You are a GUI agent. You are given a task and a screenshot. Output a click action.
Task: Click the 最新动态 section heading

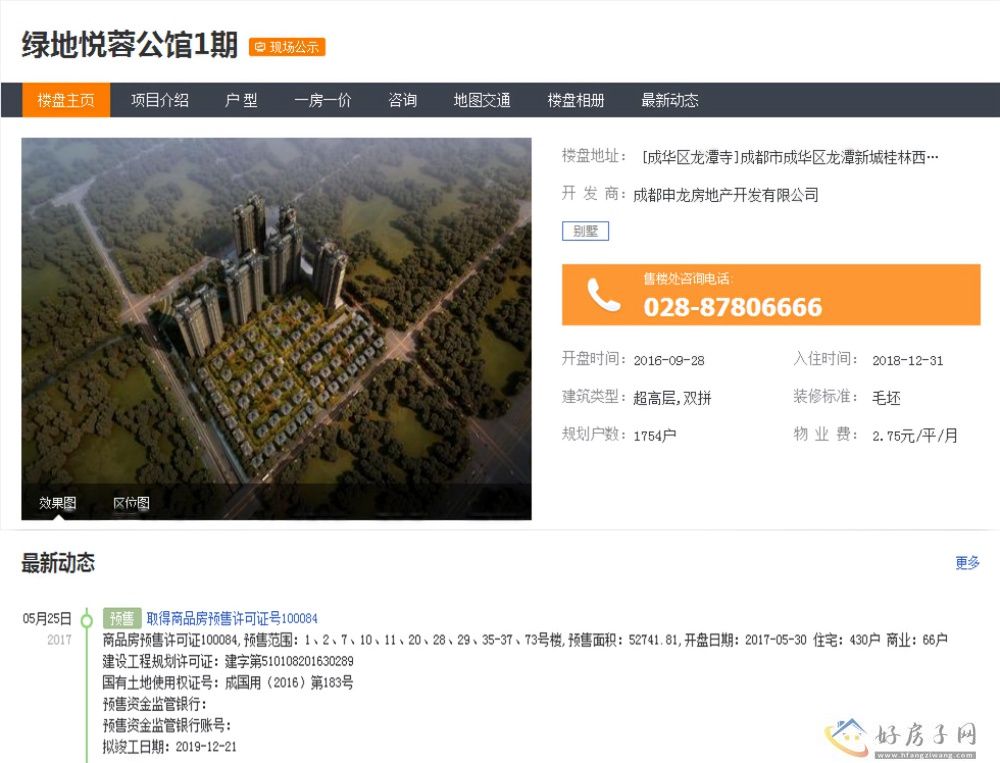58,563
